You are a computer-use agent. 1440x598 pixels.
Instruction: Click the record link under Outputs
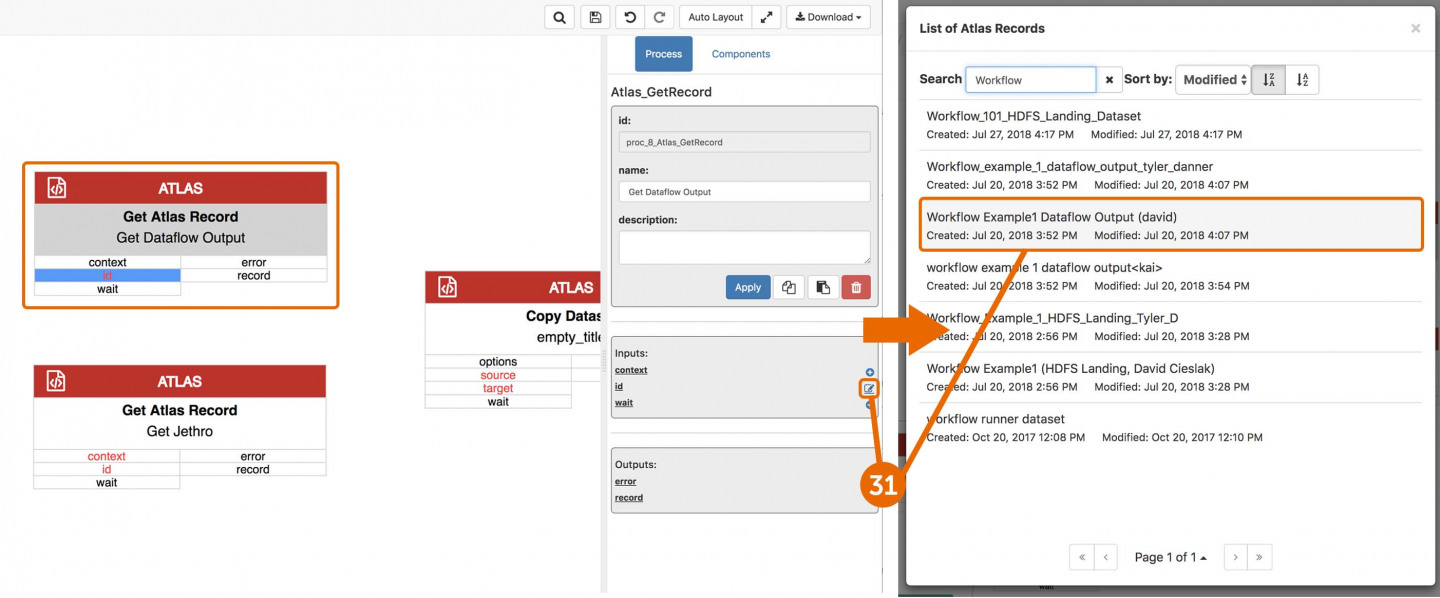pyautogui.click(x=629, y=498)
